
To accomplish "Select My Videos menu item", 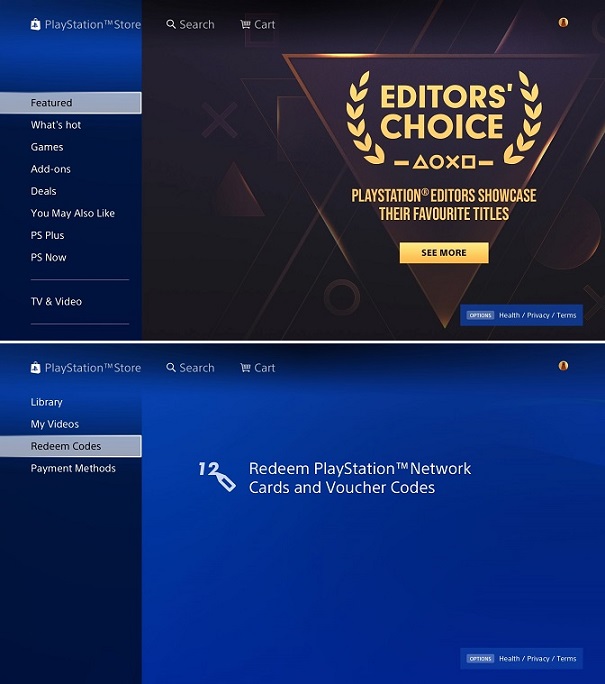I will tap(55, 424).
